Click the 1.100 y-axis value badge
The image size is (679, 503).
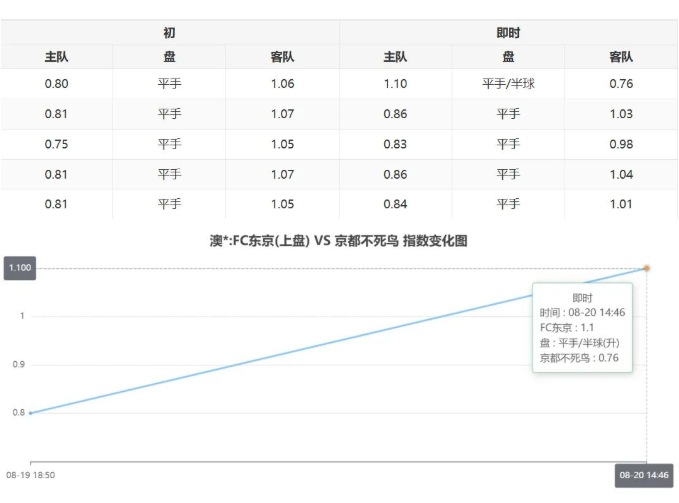pyautogui.click(x=20, y=268)
